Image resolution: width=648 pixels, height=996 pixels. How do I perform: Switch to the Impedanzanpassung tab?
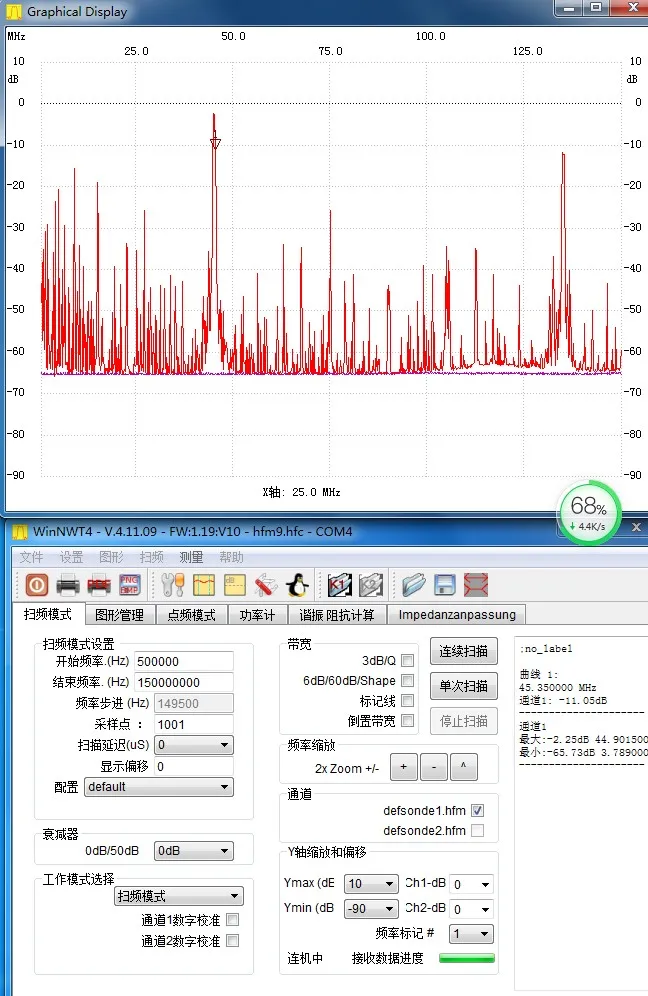coord(457,615)
